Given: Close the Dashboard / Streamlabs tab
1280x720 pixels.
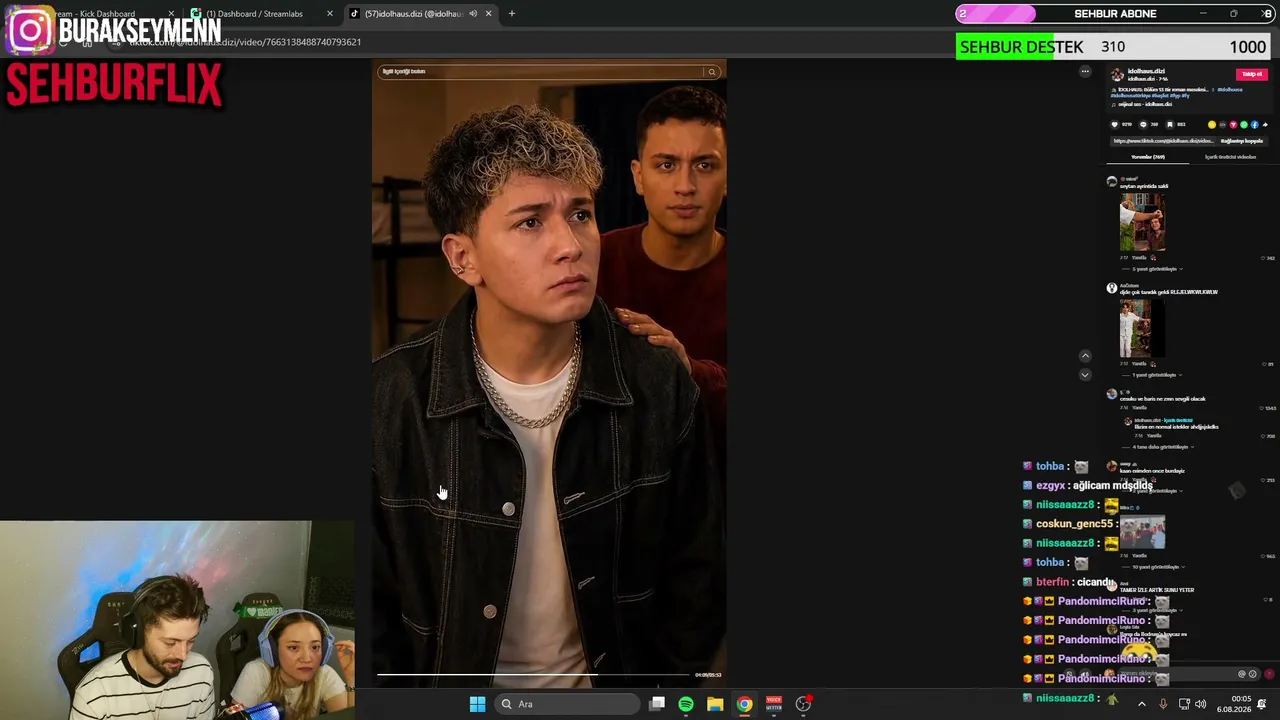Looking at the screenshot, I should click(x=330, y=14).
